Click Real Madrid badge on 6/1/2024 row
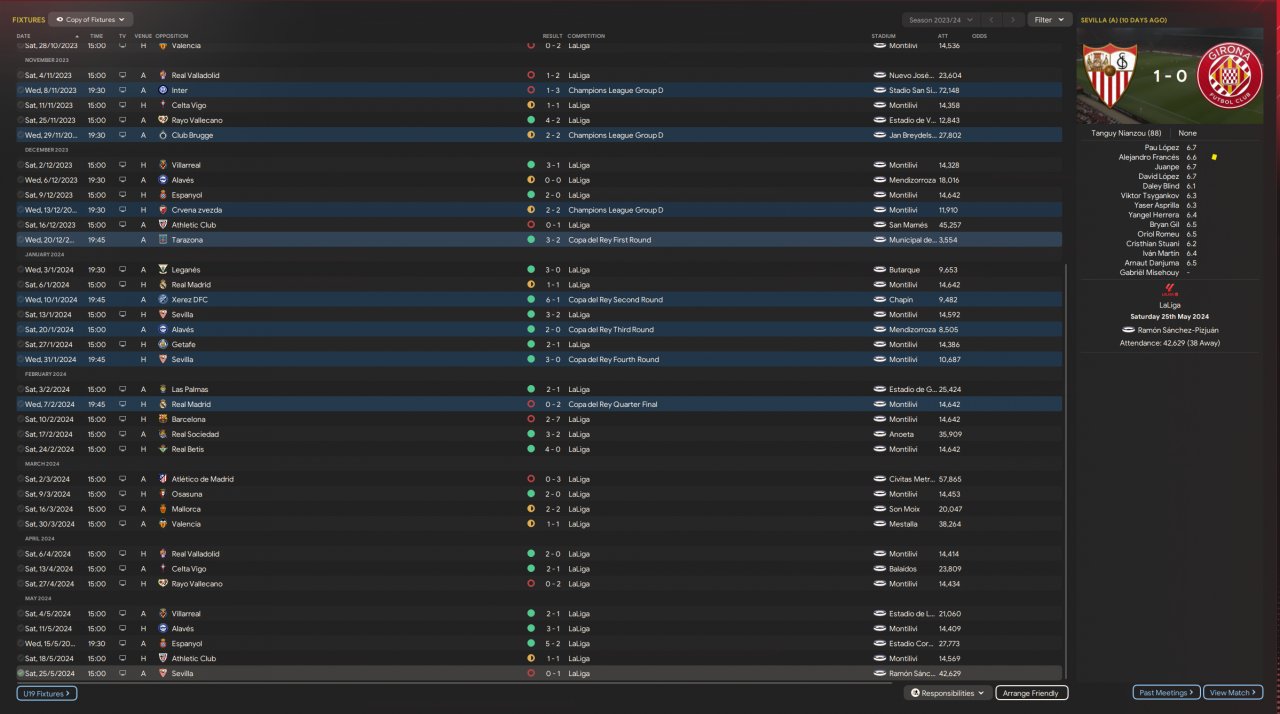The height and width of the screenshot is (714, 1280). 163,285
